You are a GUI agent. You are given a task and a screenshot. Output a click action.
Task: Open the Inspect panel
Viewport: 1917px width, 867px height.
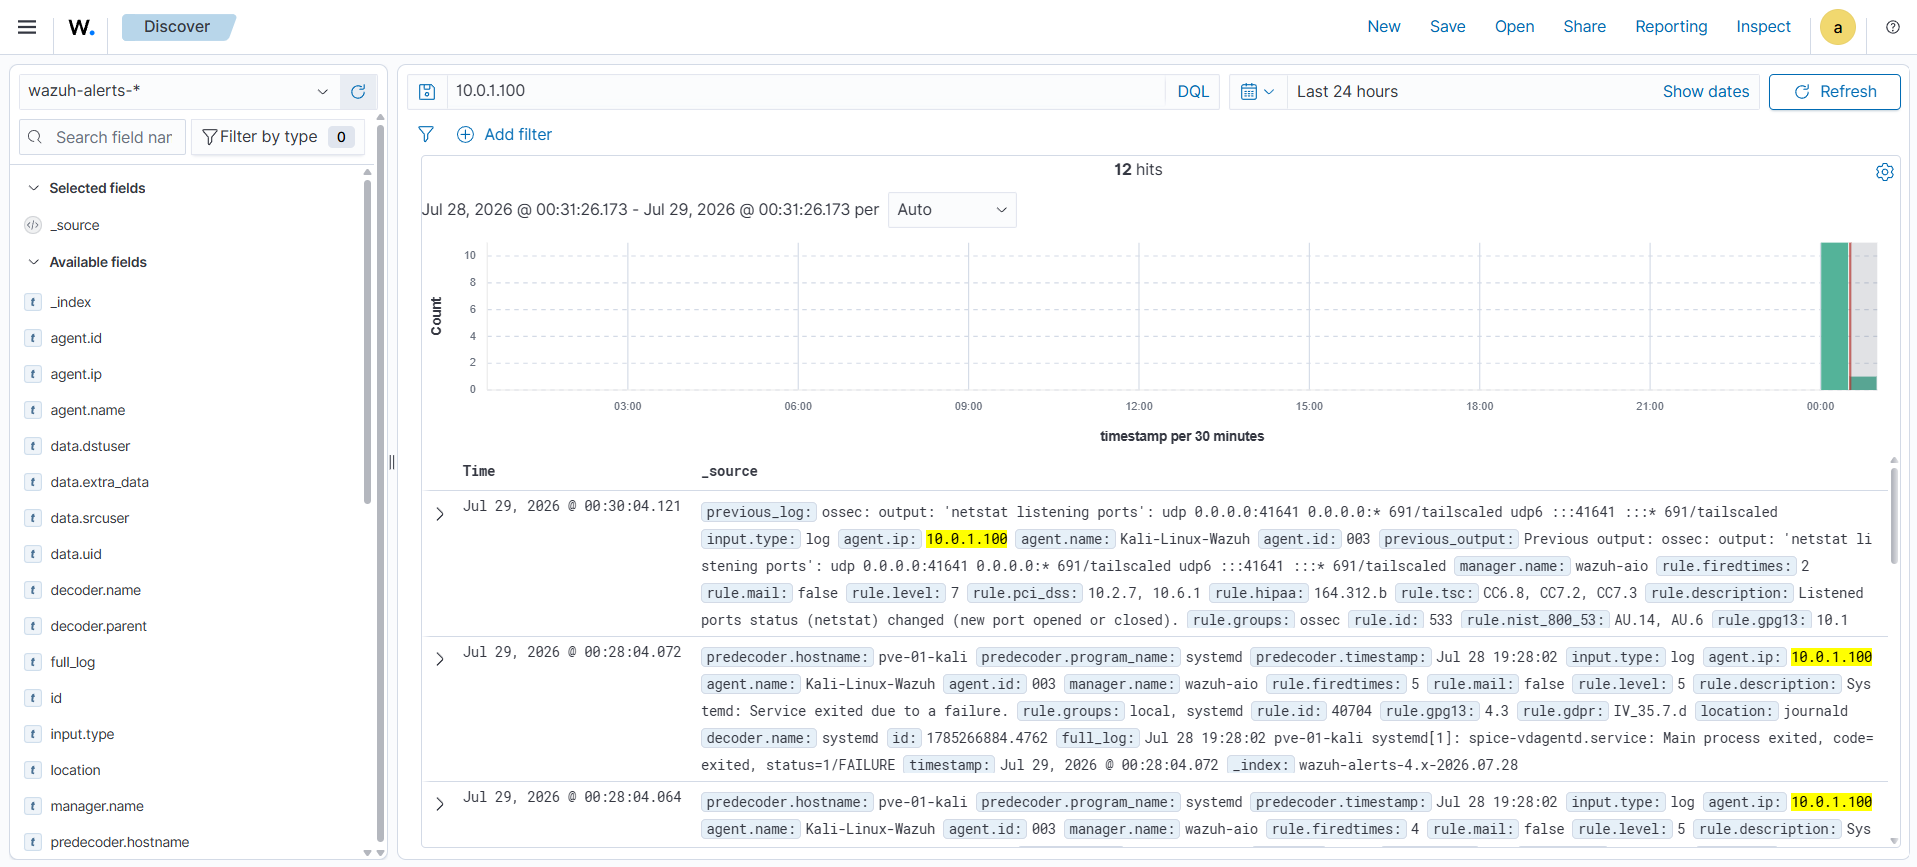(1763, 27)
